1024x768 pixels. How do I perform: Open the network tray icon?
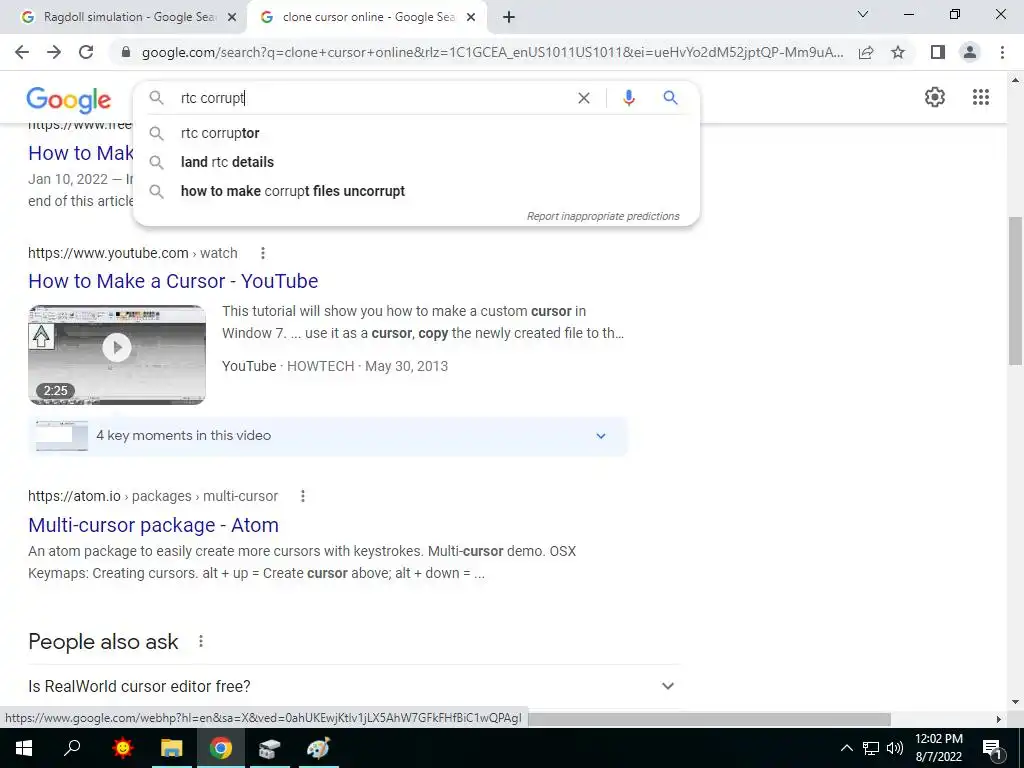[871, 748]
